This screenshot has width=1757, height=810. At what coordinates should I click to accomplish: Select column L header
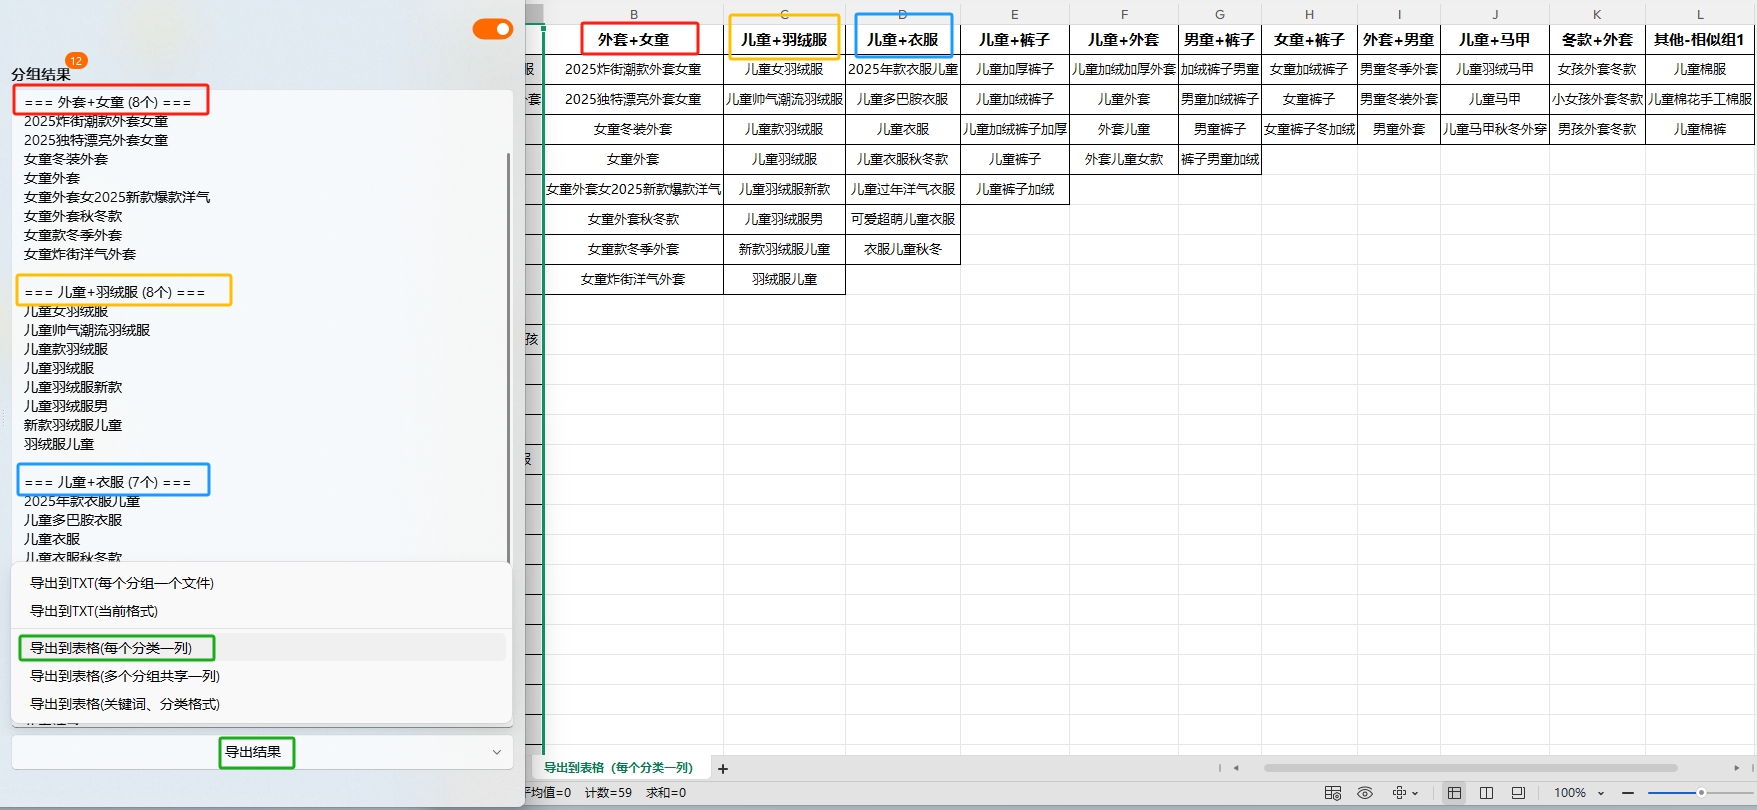pos(1700,14)
